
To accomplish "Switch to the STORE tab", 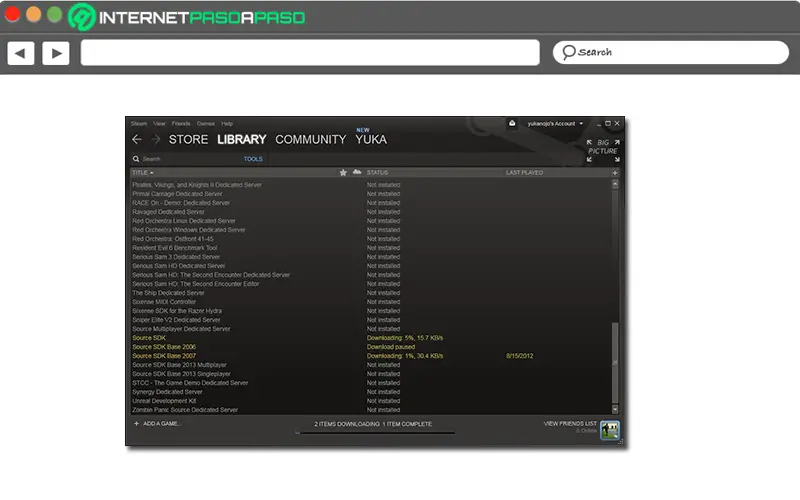I will coord(188,139).
